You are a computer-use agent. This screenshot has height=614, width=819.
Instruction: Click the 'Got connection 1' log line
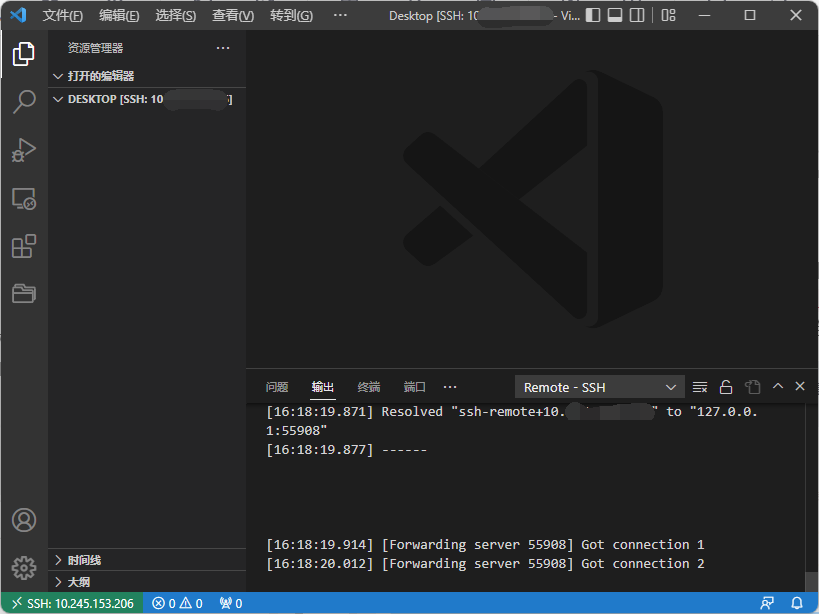[x=485, y=545]
